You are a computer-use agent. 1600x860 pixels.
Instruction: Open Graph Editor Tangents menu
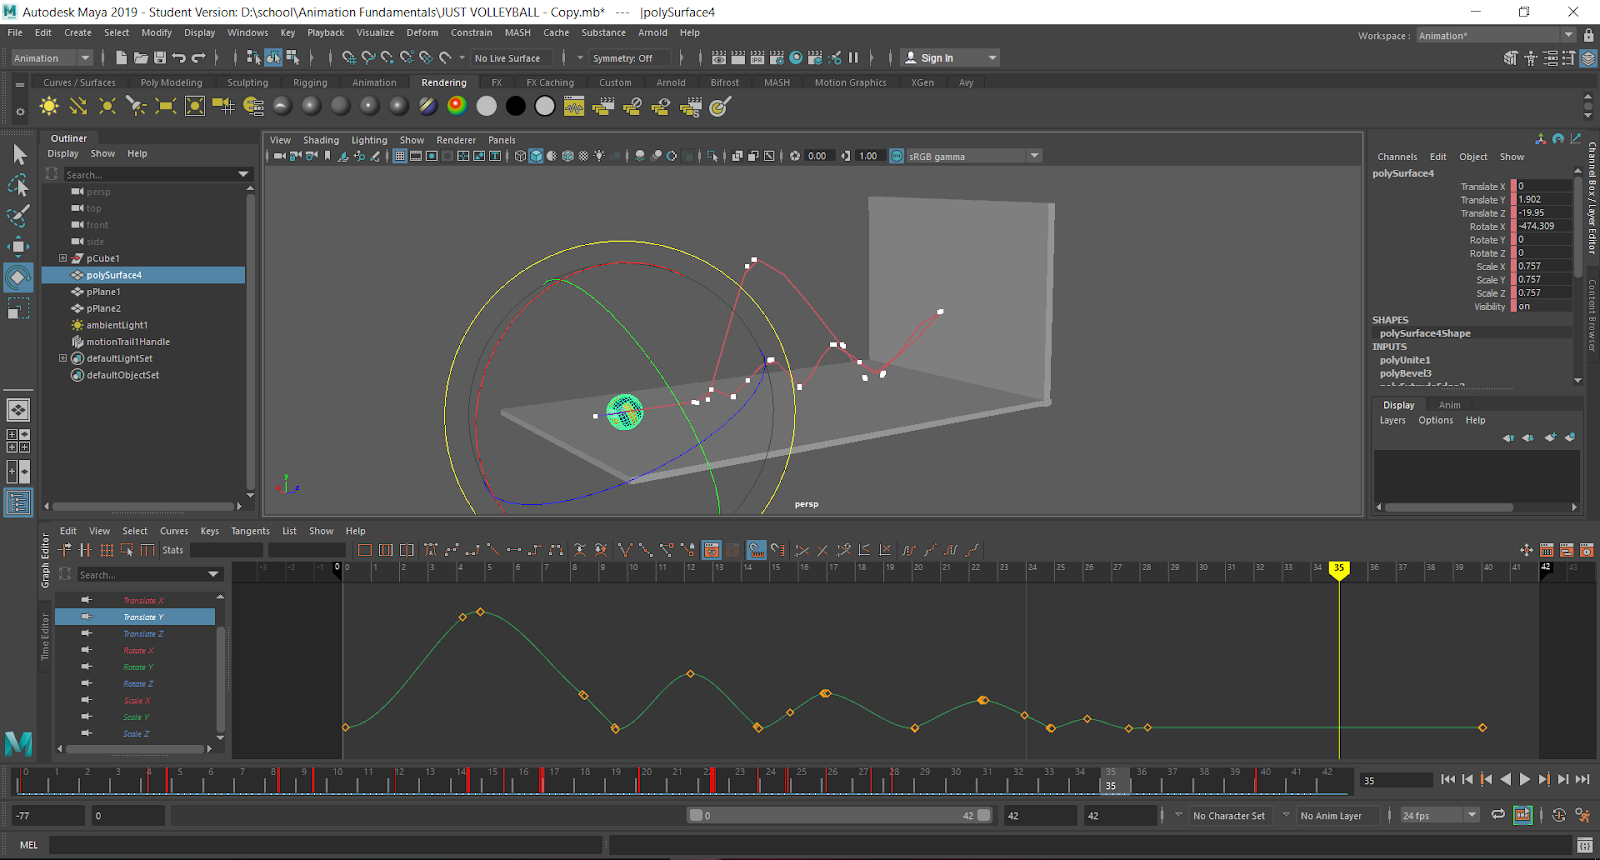[x=250, y=531]
